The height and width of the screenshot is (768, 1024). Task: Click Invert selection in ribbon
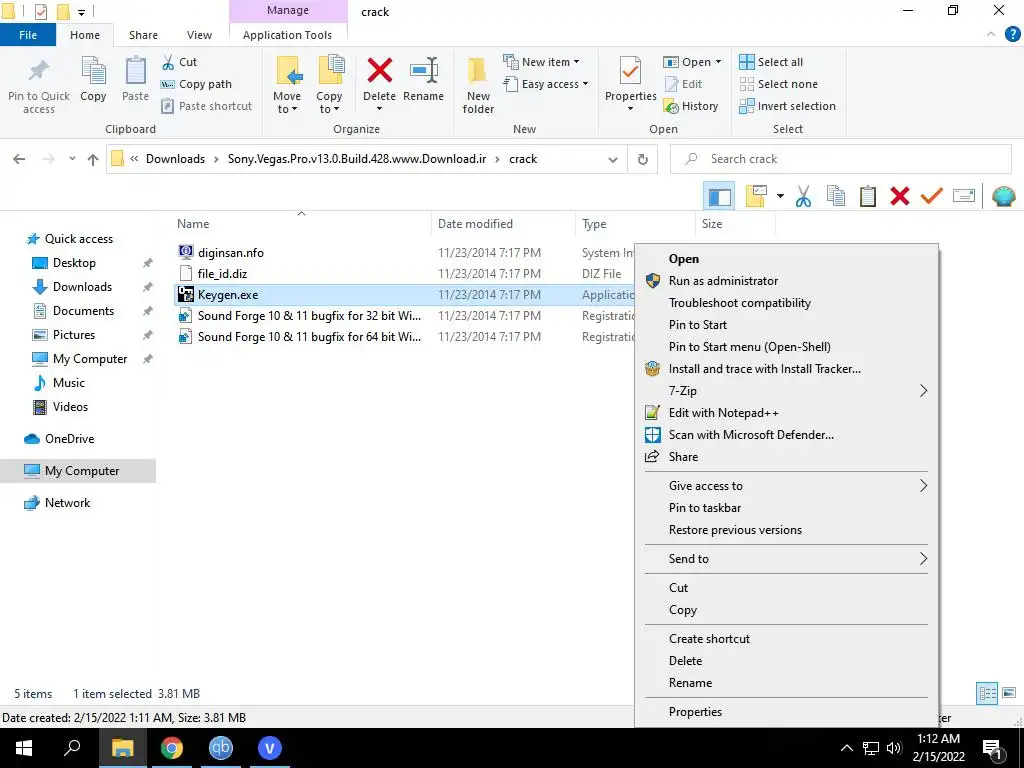[x=787, y=106]
